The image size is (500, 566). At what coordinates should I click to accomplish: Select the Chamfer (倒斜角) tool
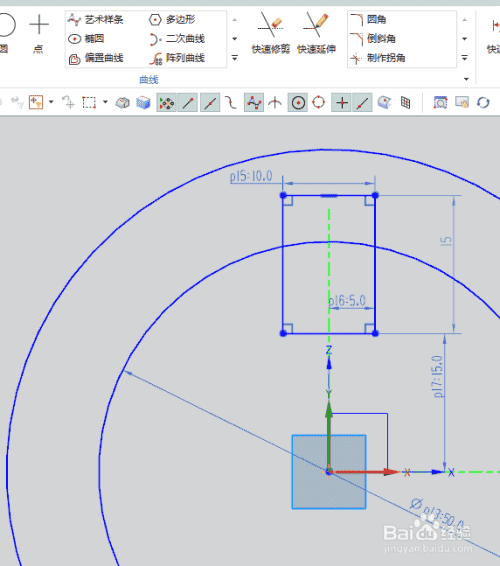[x=373, y=39]
